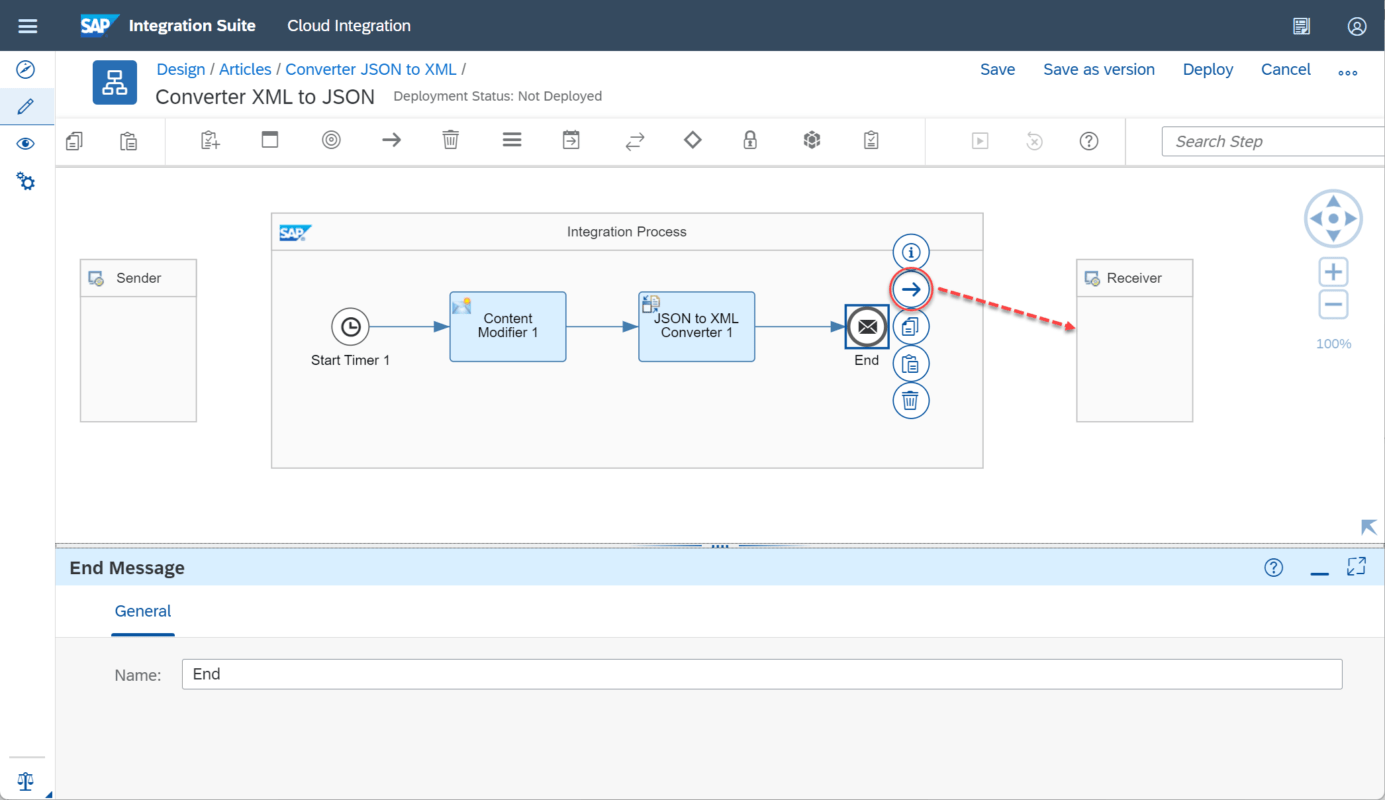
Task: Click the legal scales icon at bottom-left
Action: coord(26,782)
